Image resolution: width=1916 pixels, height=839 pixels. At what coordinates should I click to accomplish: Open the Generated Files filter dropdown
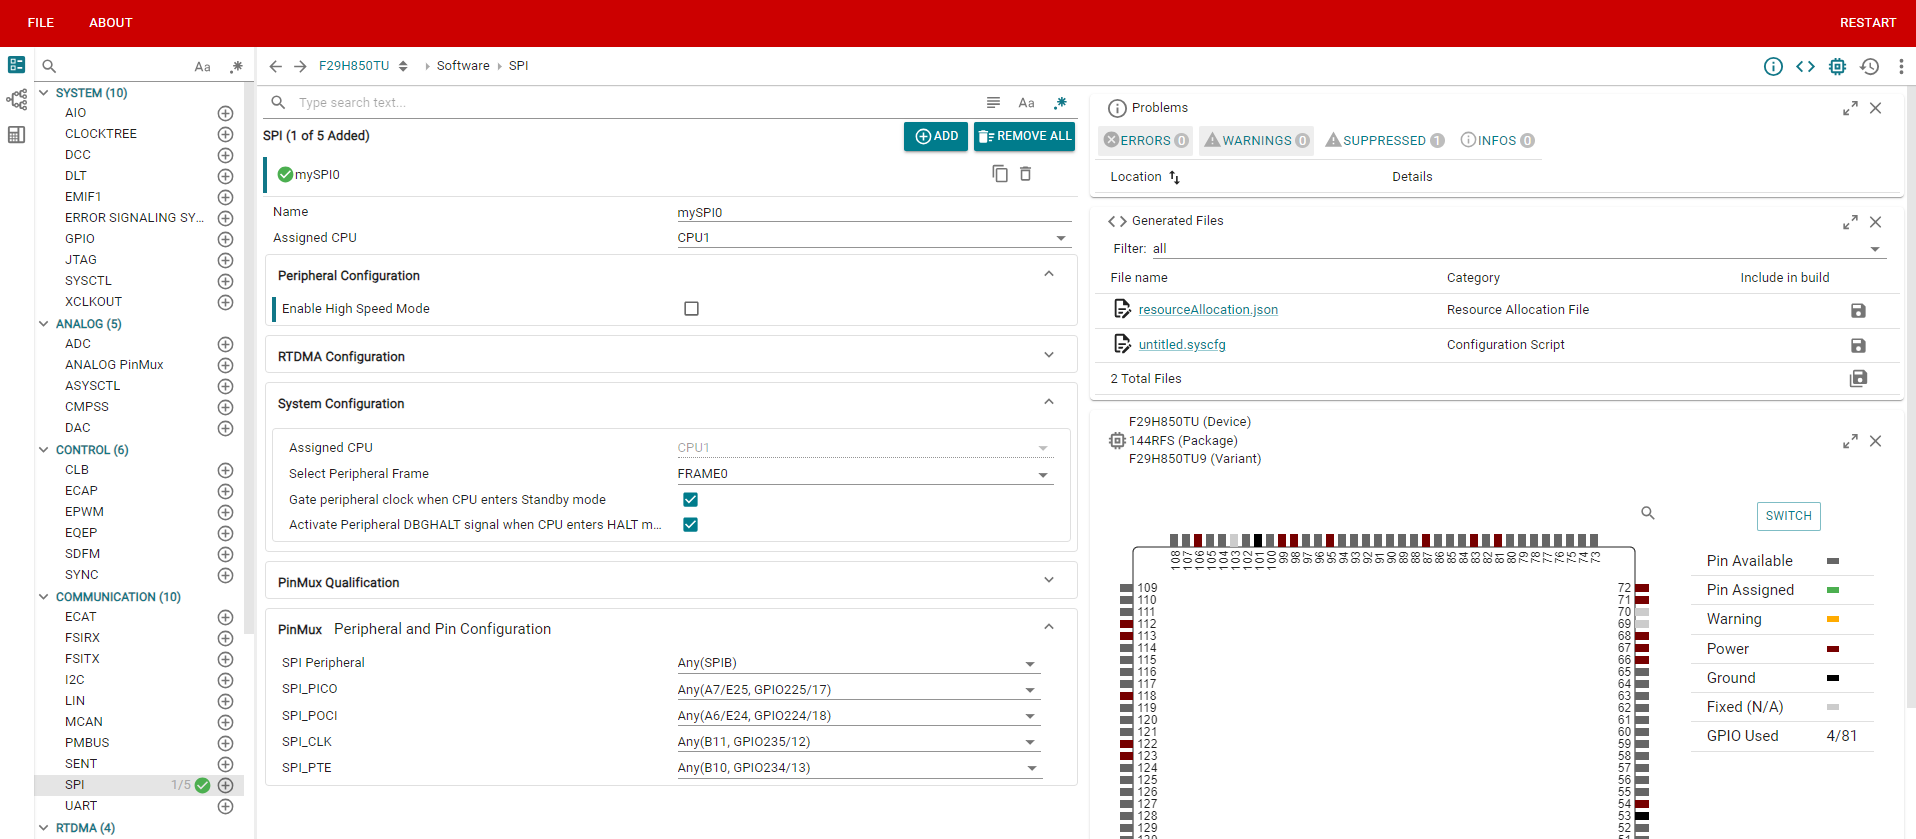1517,249
